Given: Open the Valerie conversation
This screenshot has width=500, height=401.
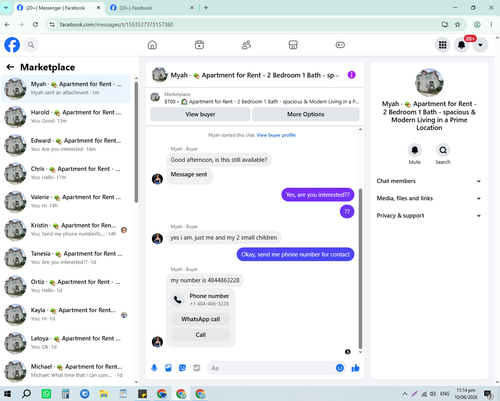Looking at the screenshot, I should point(66,202).
